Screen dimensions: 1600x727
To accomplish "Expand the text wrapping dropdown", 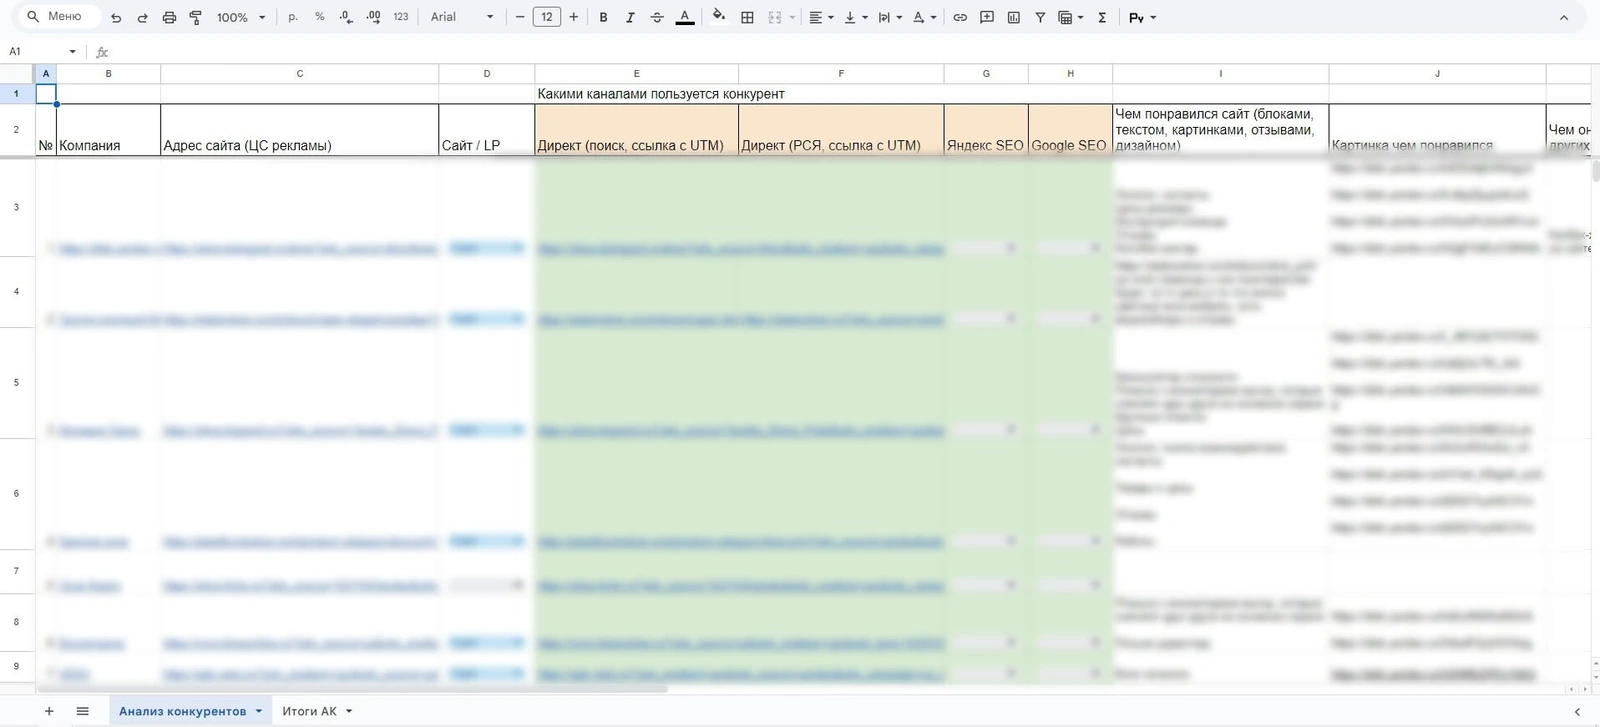I will click(x=890, y=17).
